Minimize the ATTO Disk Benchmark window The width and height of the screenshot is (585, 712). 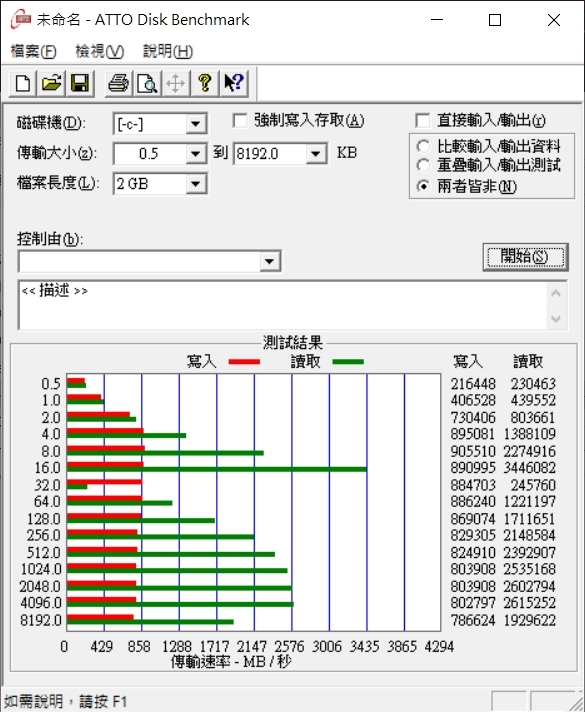(437, 20)
